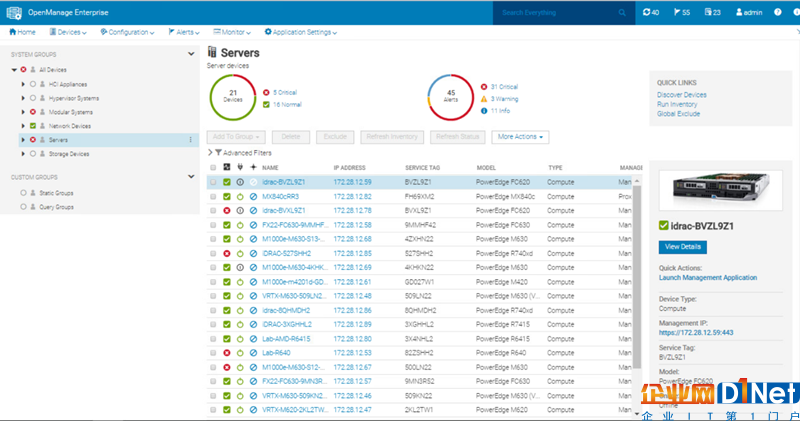Click the 31 Critical alerts icon
This screenshot has height=421, width=800.
pos(484,87)
